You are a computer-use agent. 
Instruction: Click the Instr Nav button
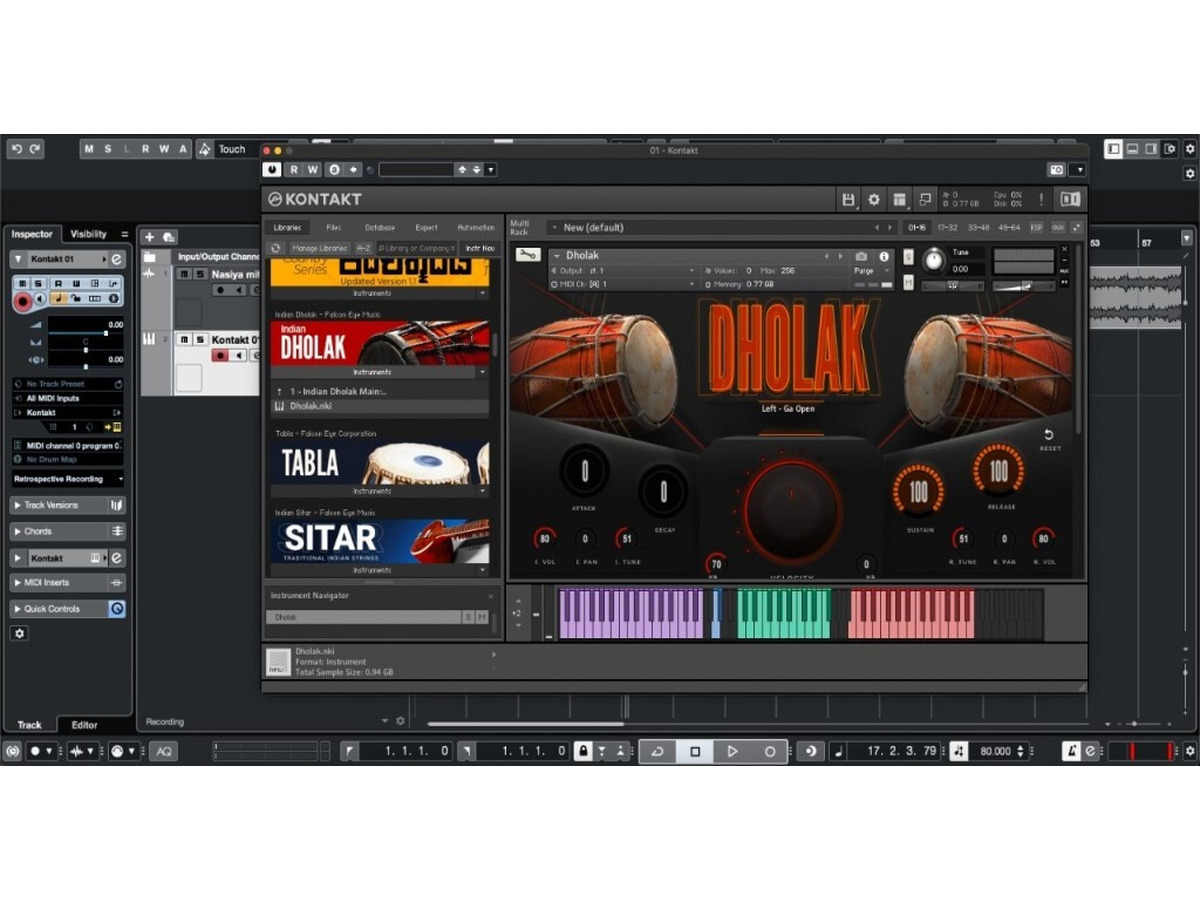point(479,248)
